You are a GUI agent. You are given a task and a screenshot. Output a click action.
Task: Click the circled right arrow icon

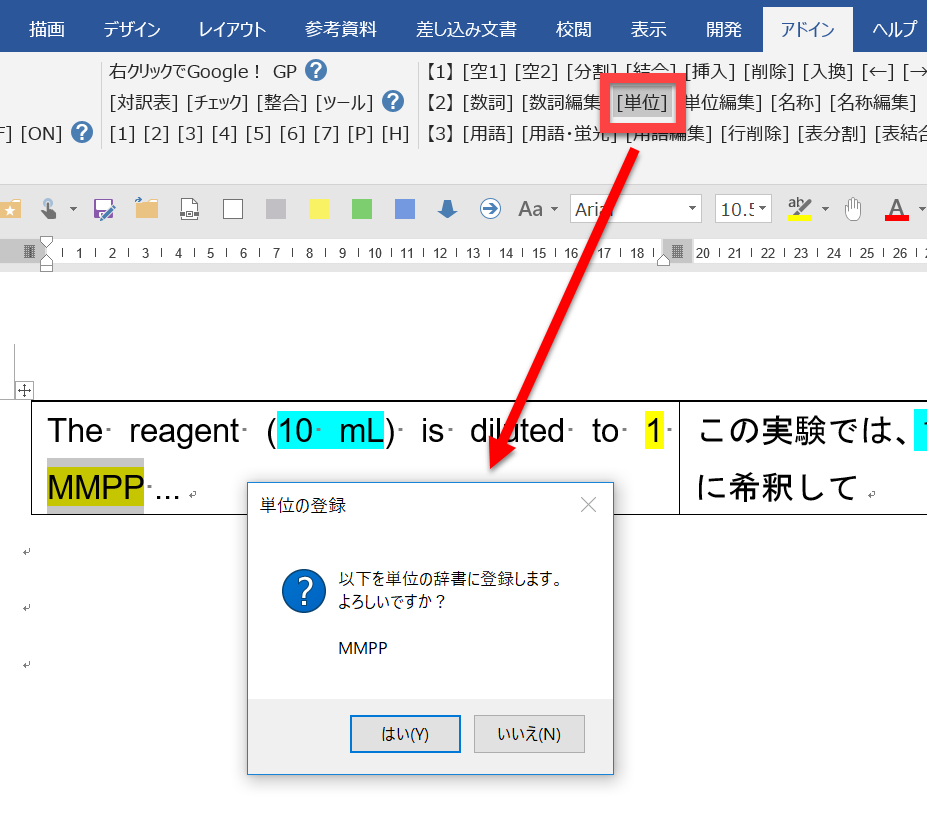(x=490, y=208)
